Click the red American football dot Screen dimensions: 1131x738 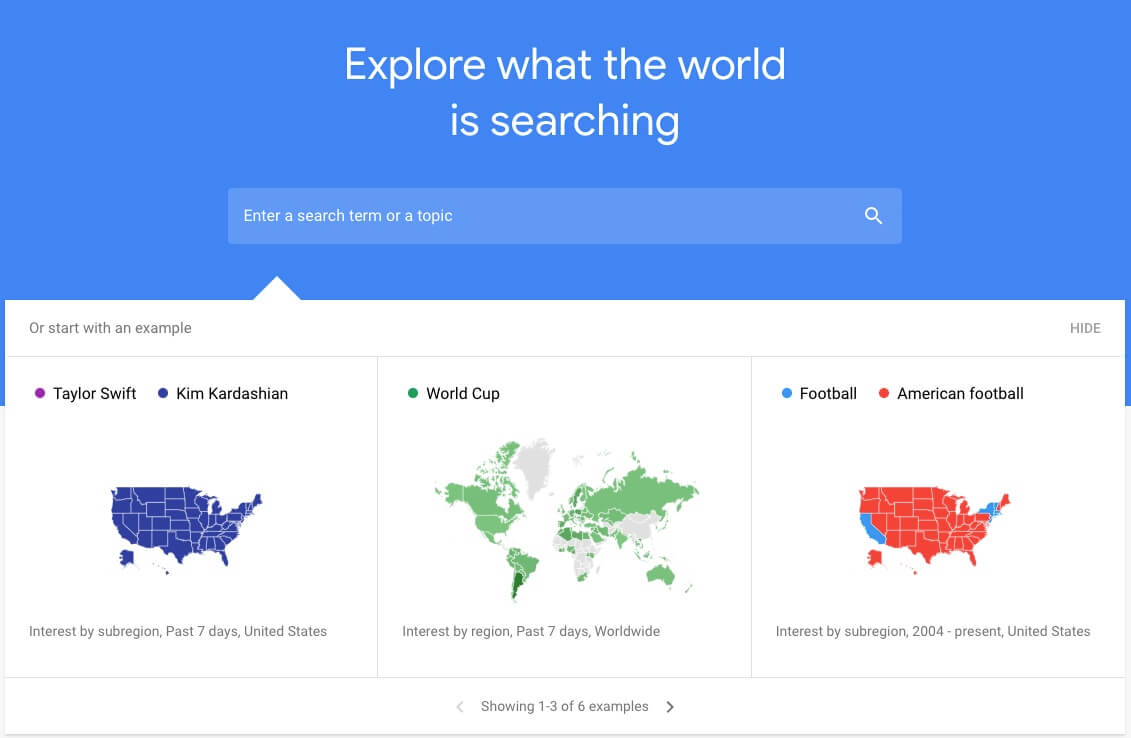[884, 394]
